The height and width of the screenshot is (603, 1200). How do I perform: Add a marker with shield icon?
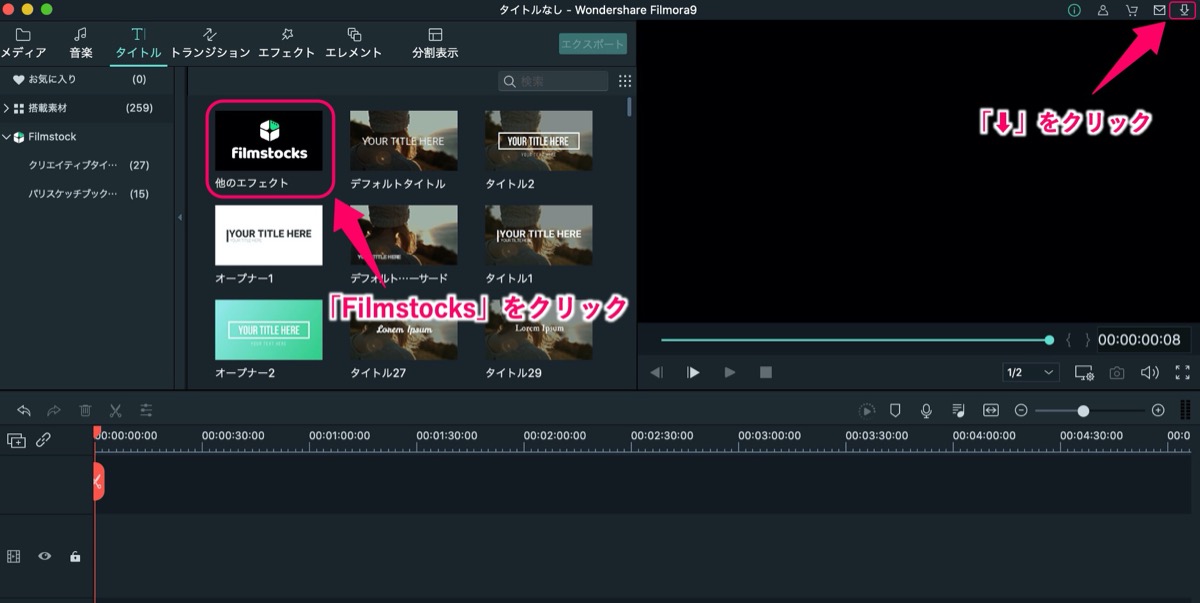click(x=895, y=410)
